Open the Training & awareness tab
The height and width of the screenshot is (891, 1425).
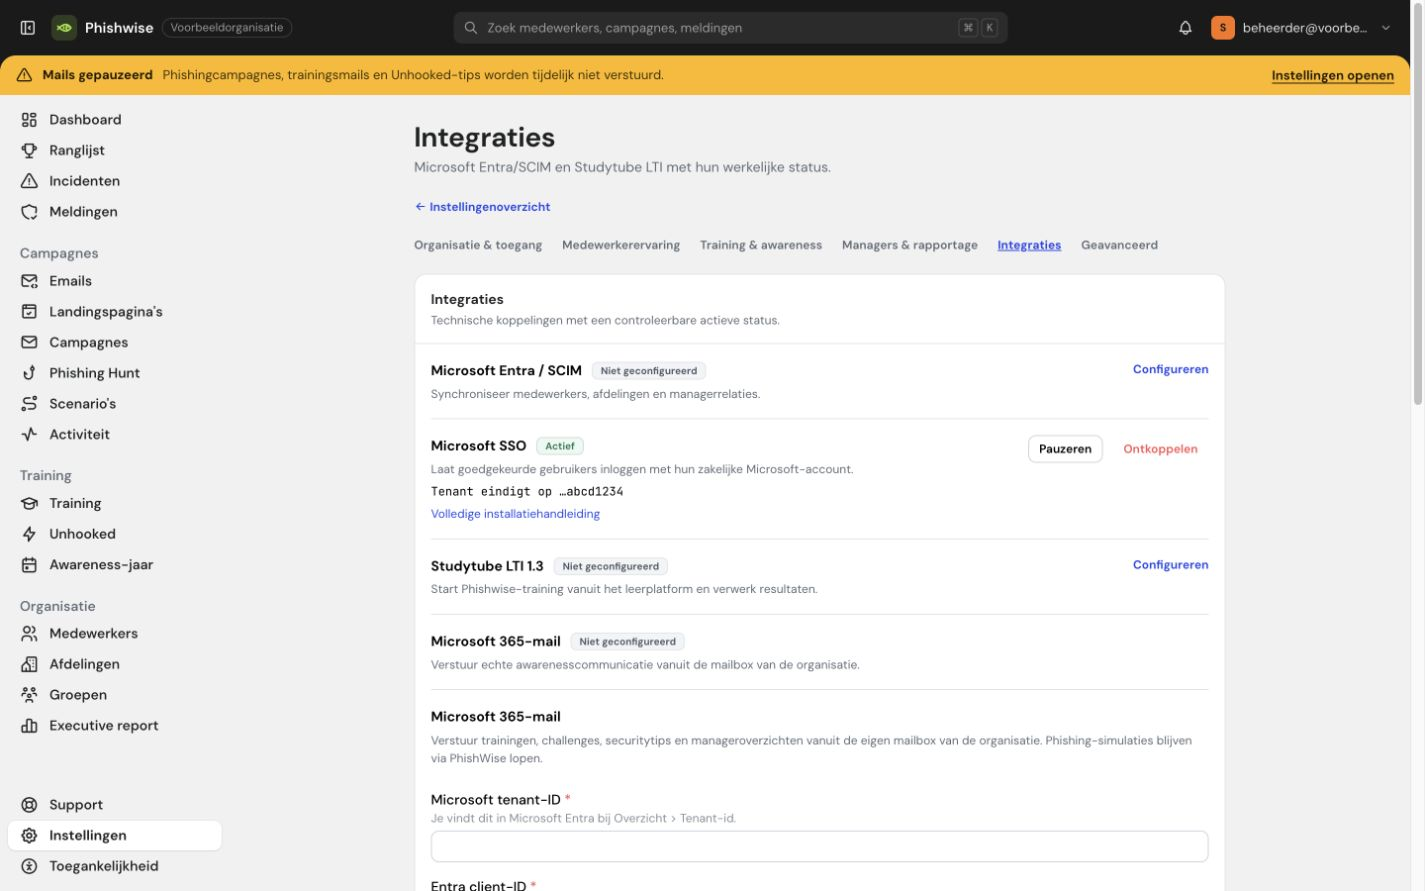pyautogui.click(x=761, y=245)
